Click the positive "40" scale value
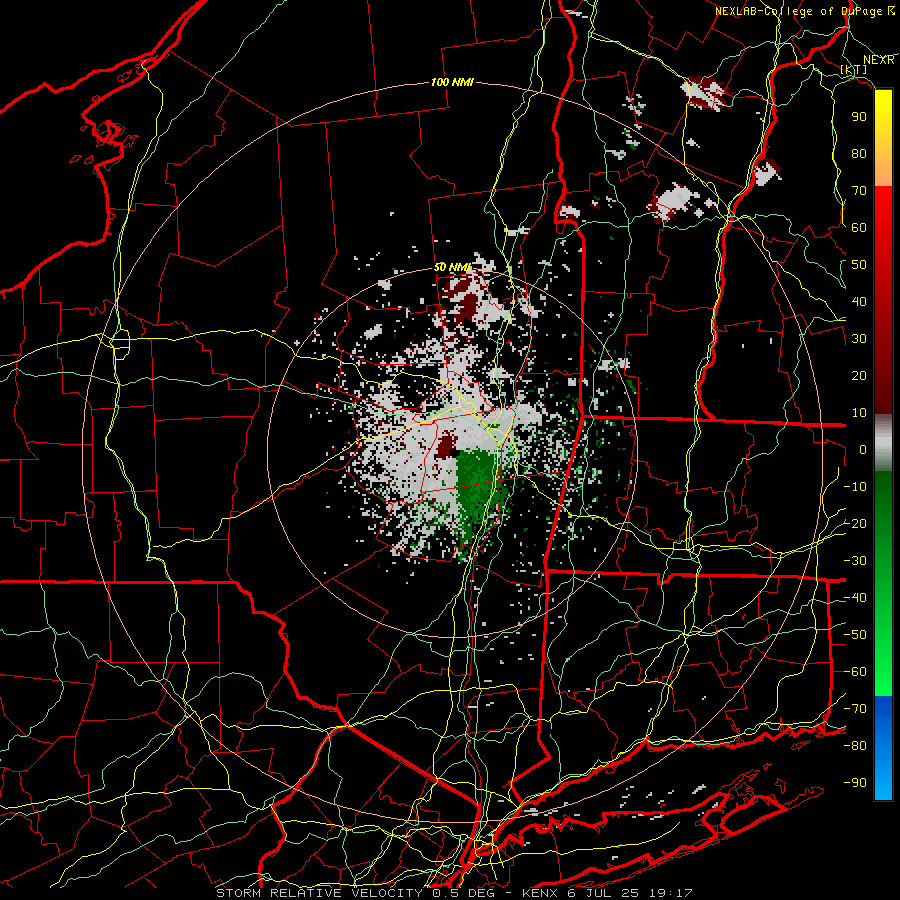 (859, 301)
